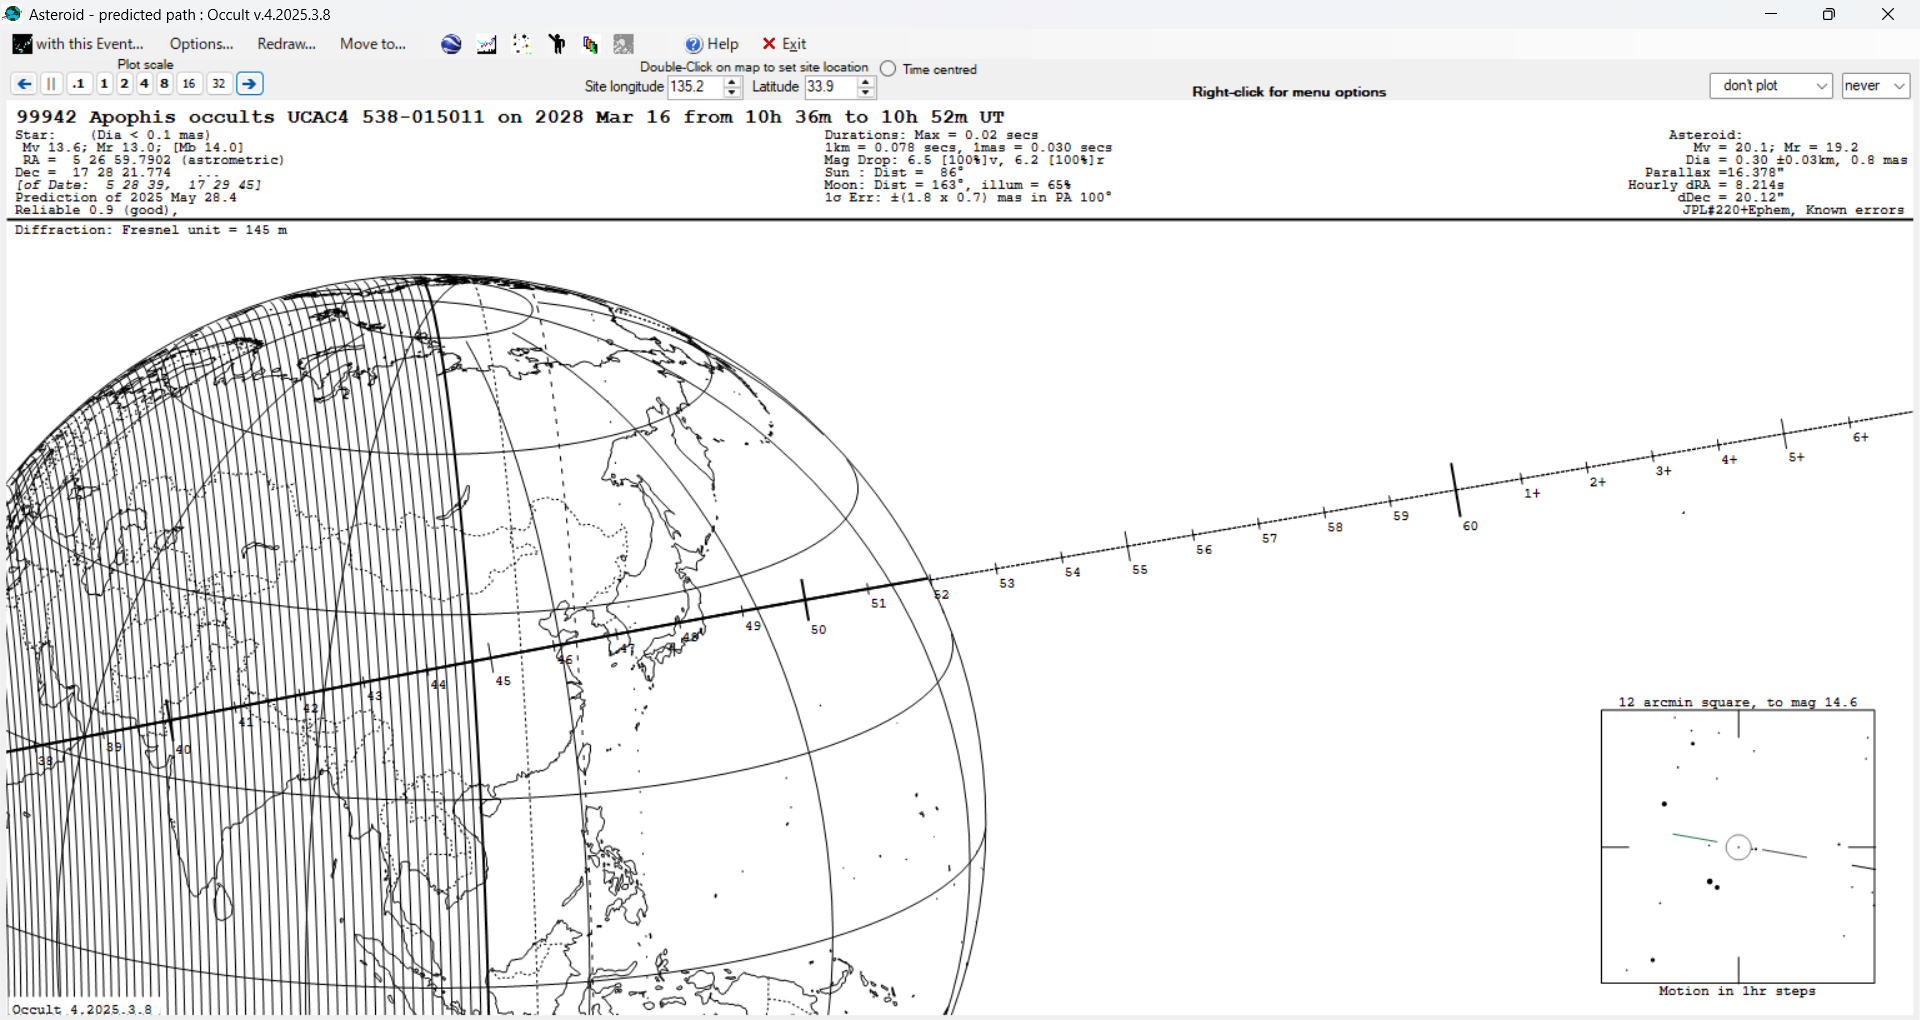The width and height of the screenshot is (1920, 1020).
Task: Click the Exit button
Action: pos(784,44)
